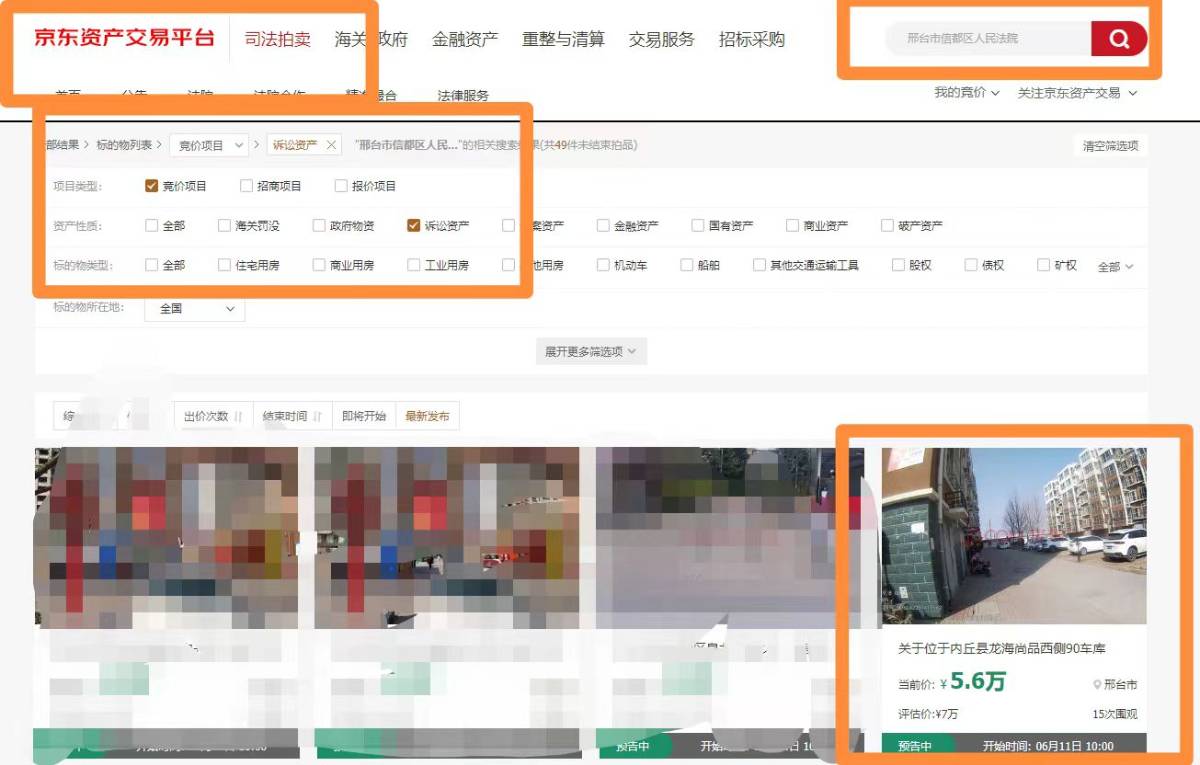The height and width of the screenshot is (765, 1200).
Task: Click 预告中 status on the 龙海尚品 card
Action: [x=914, y=746]
